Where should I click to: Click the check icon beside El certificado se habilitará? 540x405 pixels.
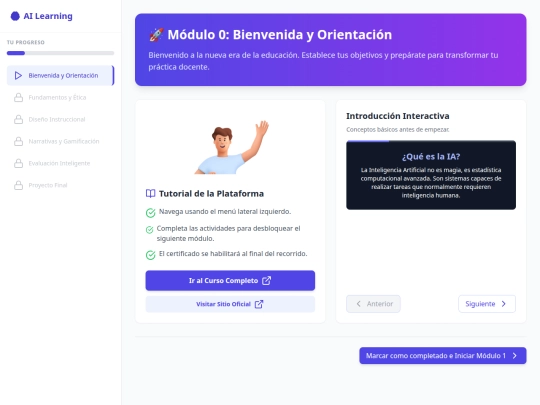[150, 255]
